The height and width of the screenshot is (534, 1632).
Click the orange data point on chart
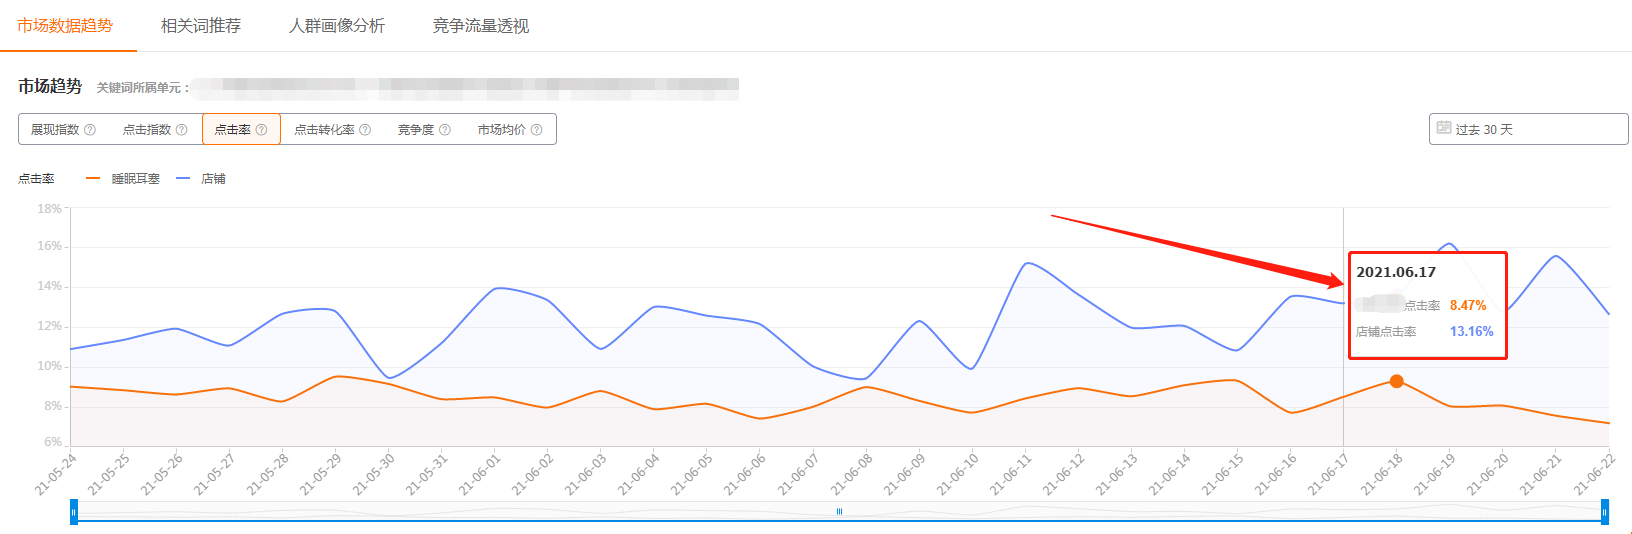point(1397,381)
